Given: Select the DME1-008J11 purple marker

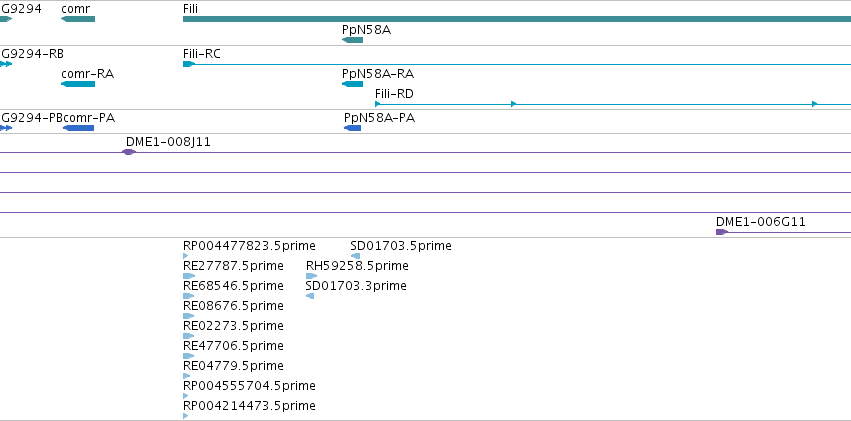Looking at the screenshot, I should [x=129, y=152].
